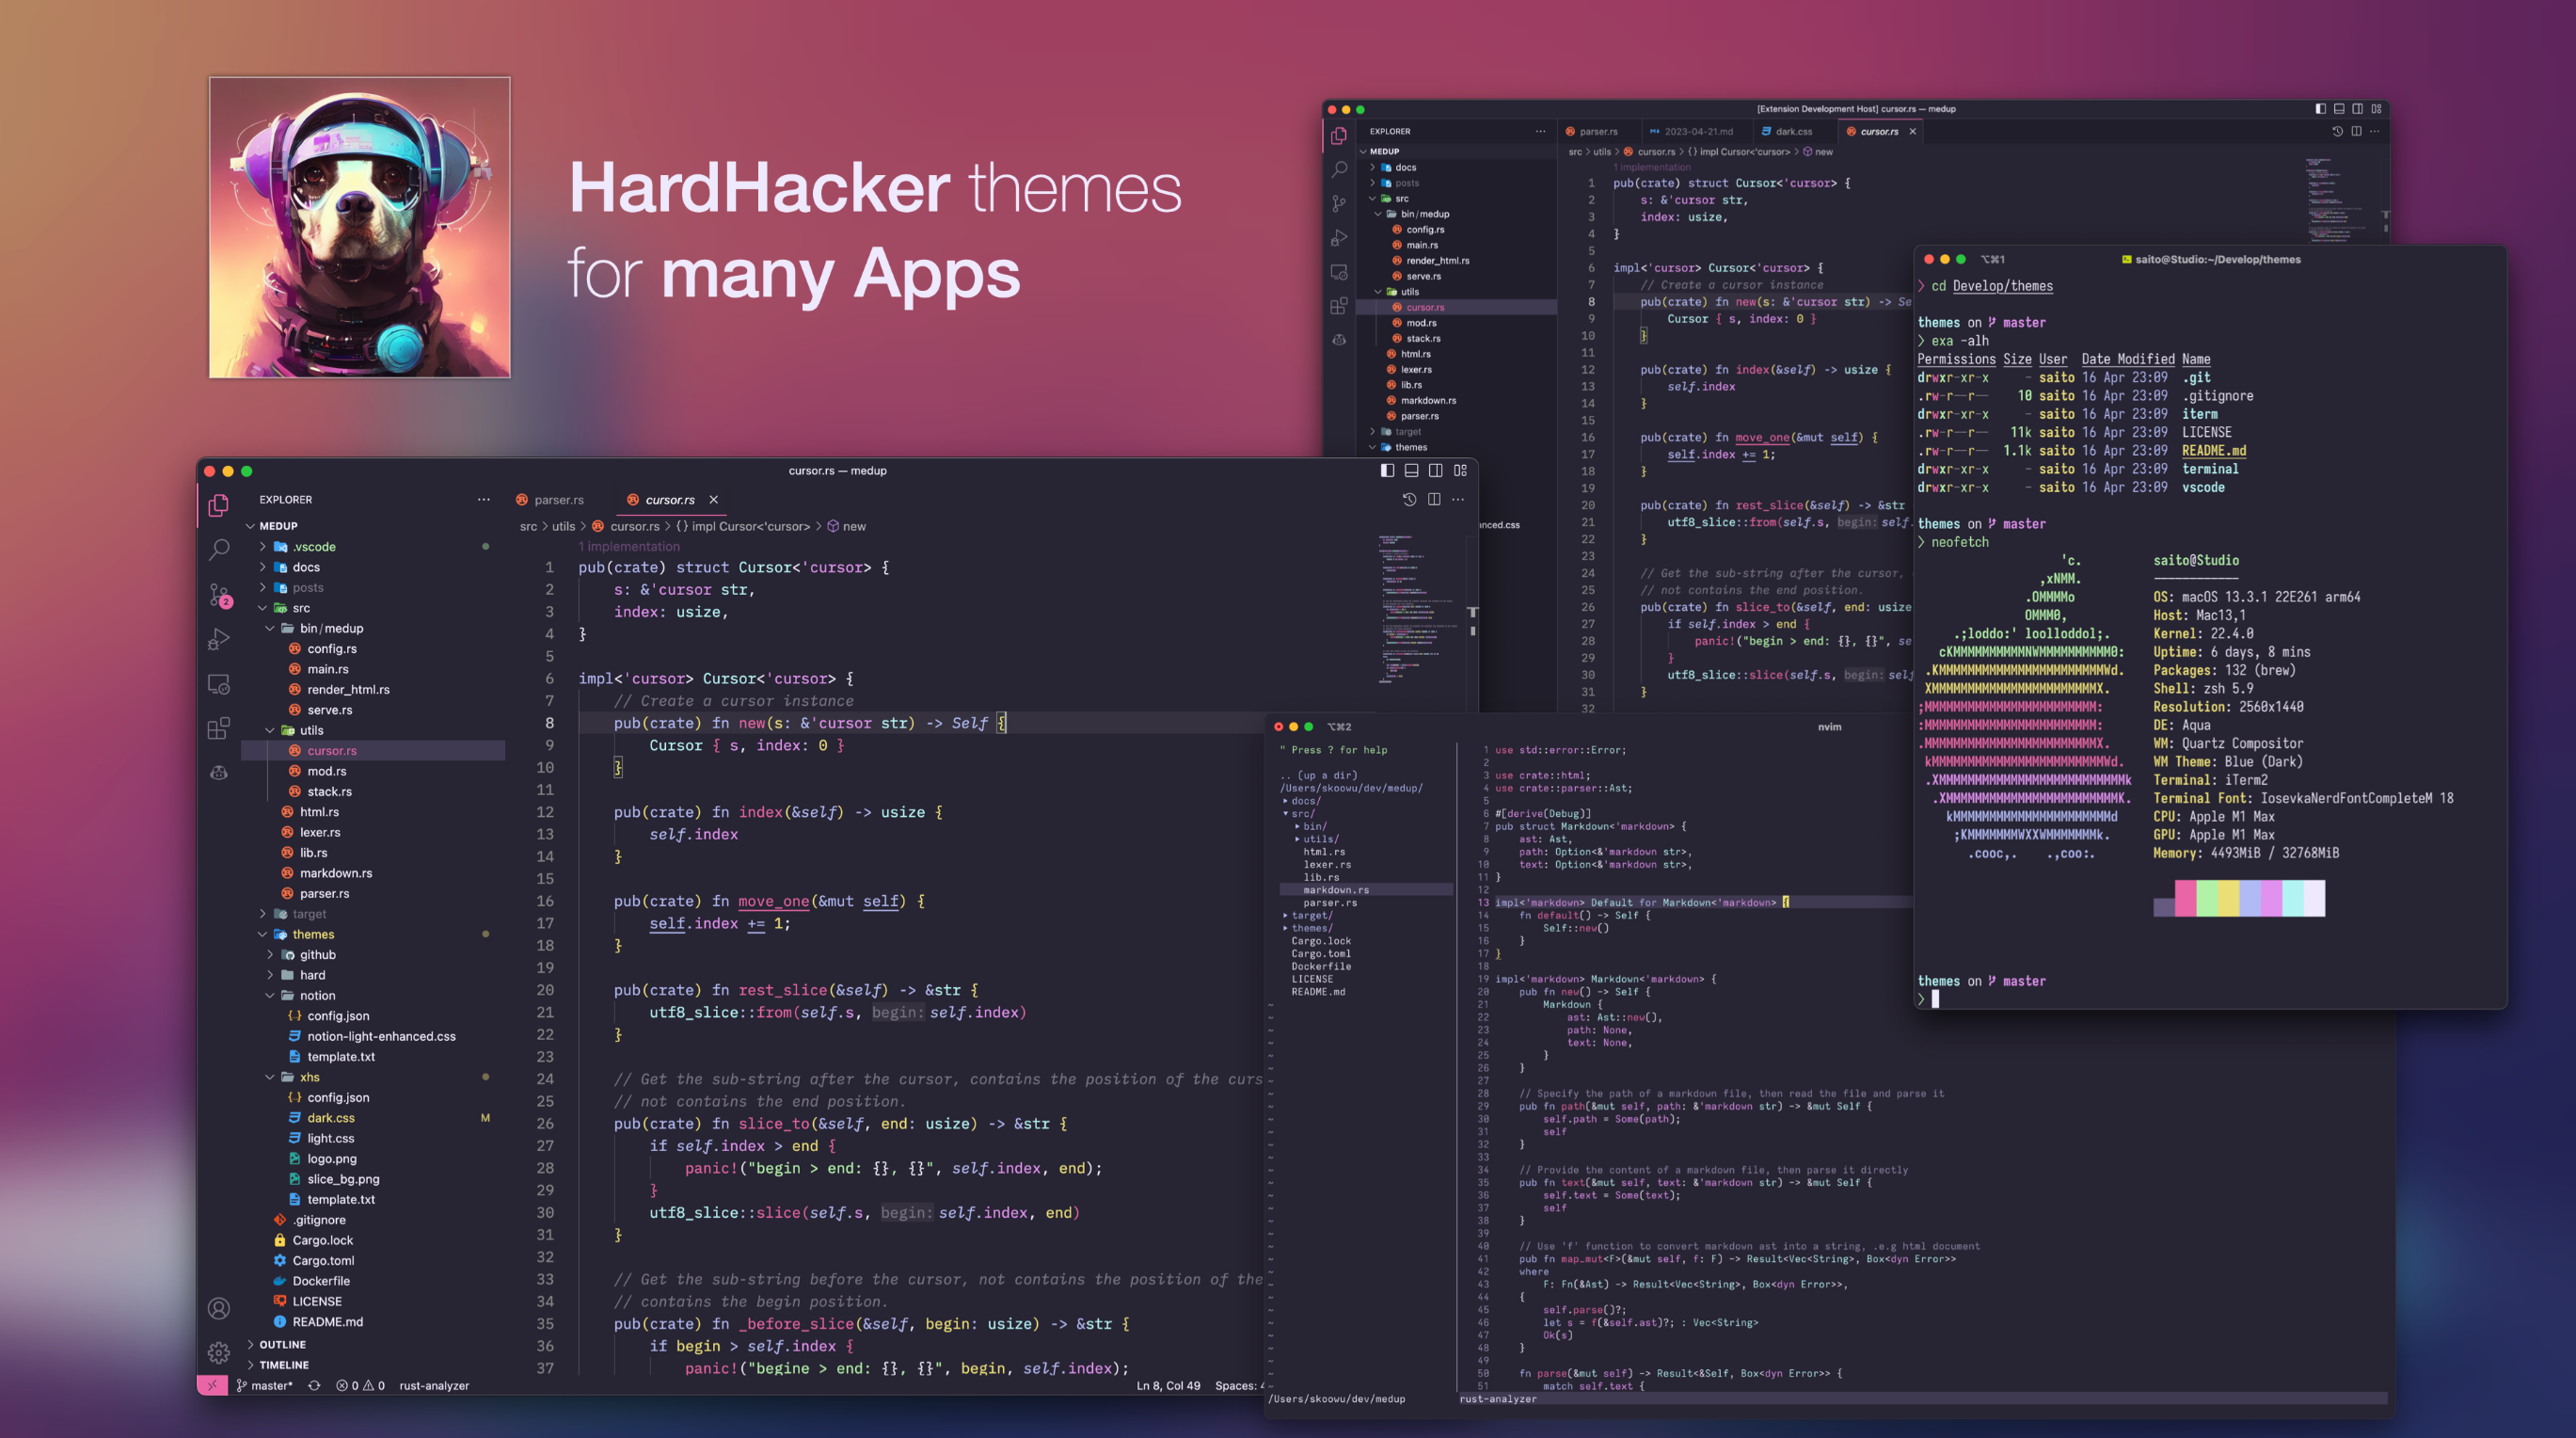
Task: Open Search icon in back VS Code window
Action: 1339,169
